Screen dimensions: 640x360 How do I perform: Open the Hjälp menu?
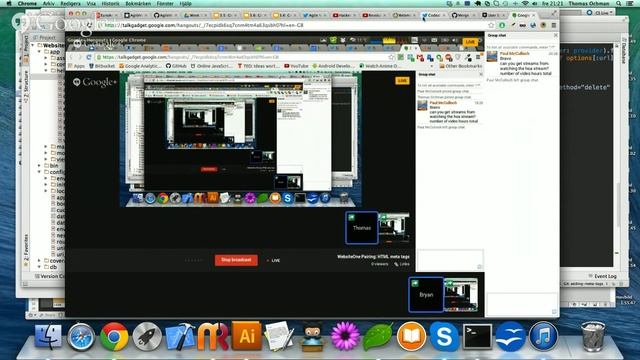click(185, 3)
